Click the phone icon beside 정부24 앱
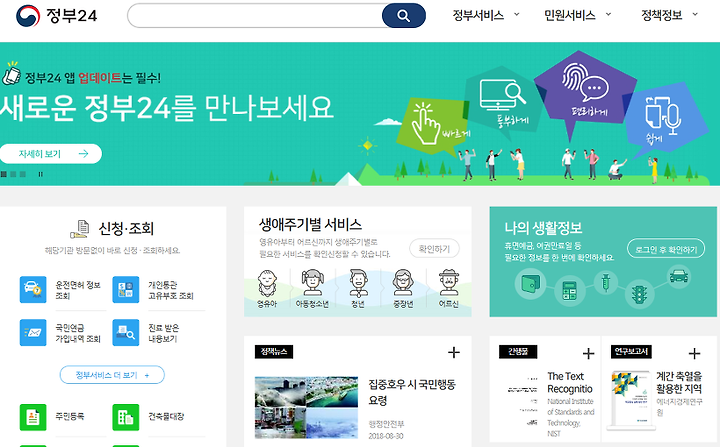This screenshot has width=720, height=447. click(11, 74)
